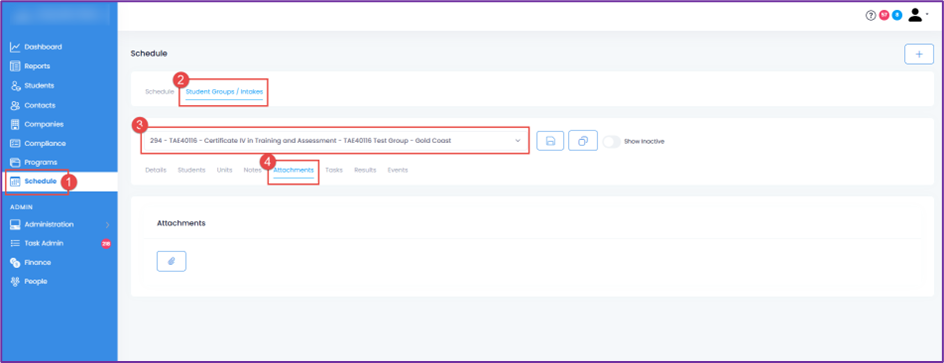Click the Finance coins icon

16,262
